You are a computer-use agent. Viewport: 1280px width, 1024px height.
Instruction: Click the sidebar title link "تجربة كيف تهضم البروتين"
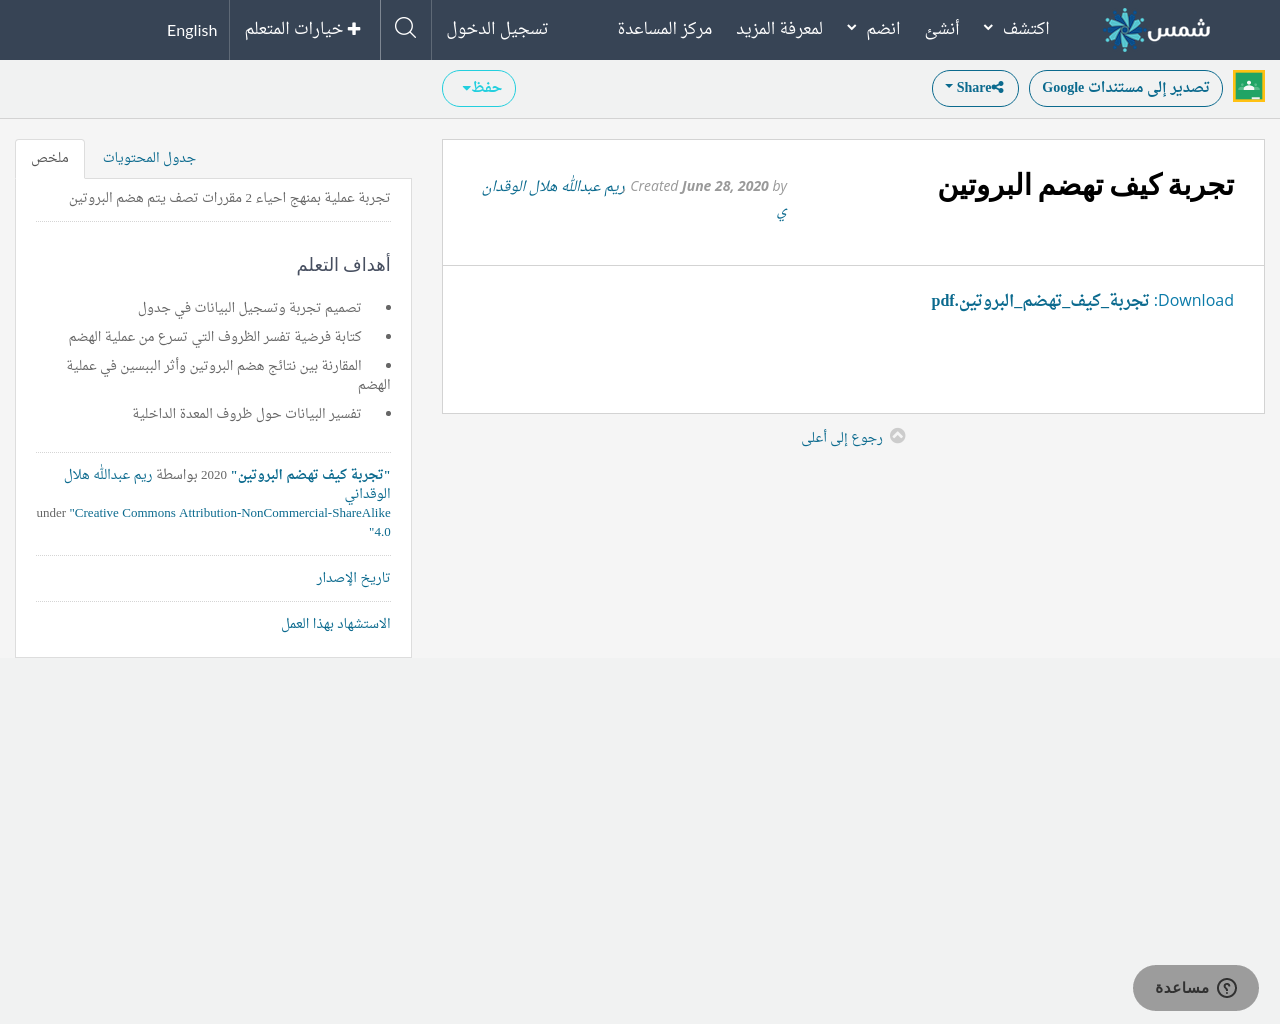tap(311, 475)
